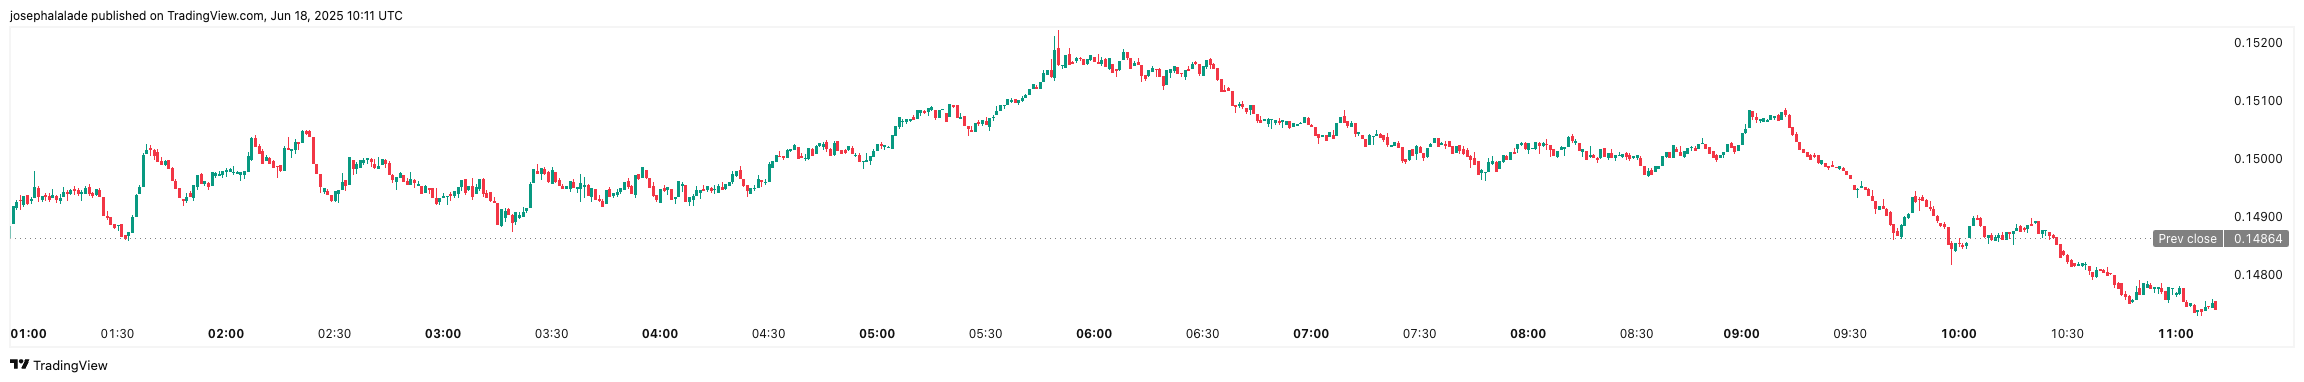2304x382 pixels.
Task: Click the last candlestick after 11:00
Action: (x=2216, y=305)
